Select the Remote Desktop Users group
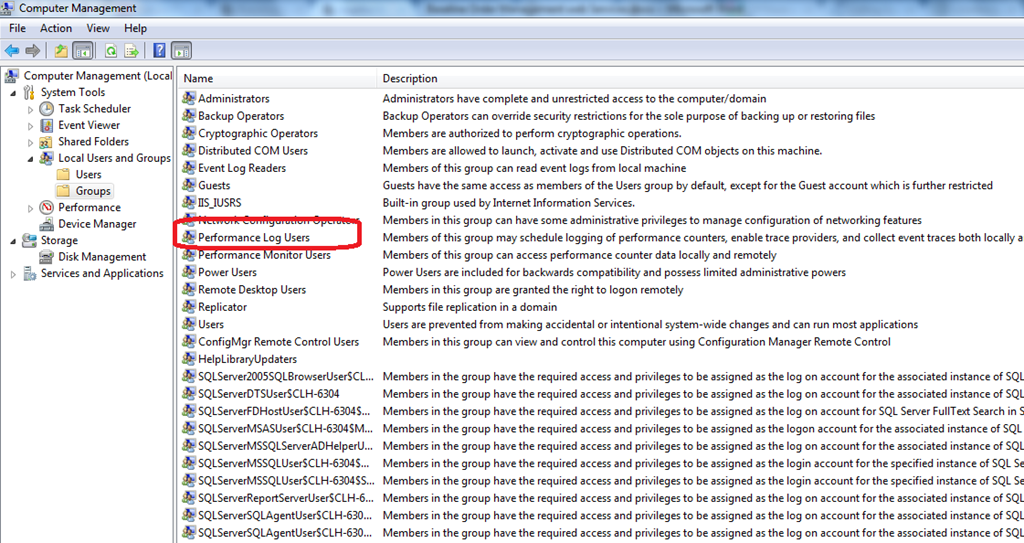Image resolution: width=1024 pixels, height=543 pixels. (x=252, y=289)
